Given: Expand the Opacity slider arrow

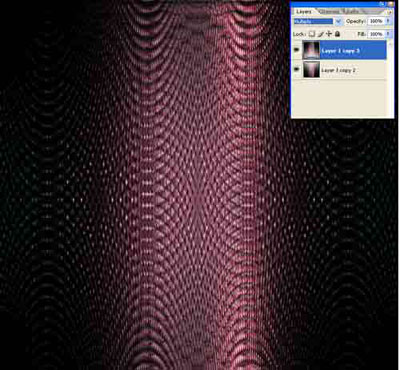Looking at the screenshot, I should pyautogui.click(x=388, y=21).
